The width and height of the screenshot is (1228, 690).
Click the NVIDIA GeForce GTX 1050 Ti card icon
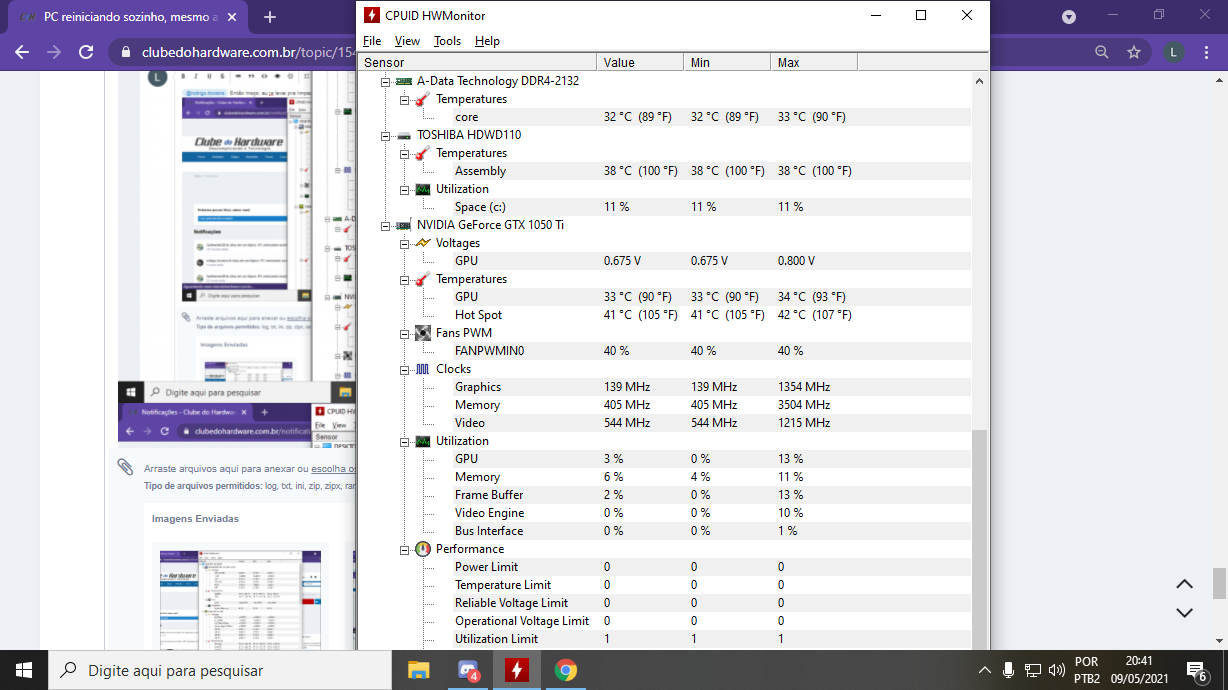pyautogui.click(x=404, y=225)
